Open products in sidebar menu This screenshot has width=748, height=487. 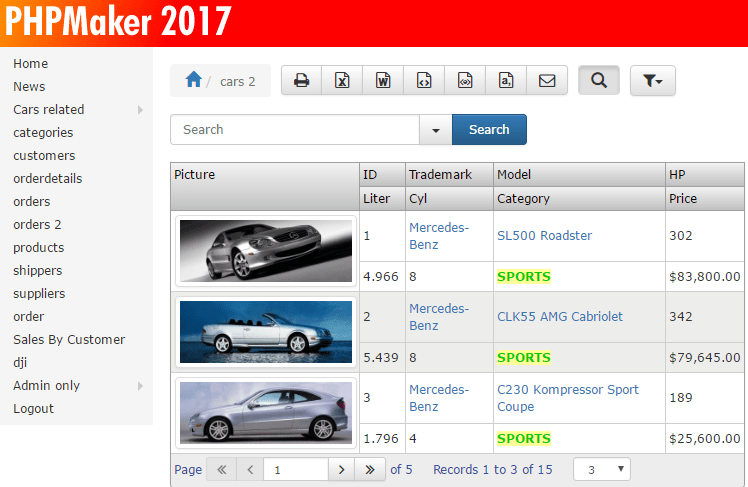[39, 248]
